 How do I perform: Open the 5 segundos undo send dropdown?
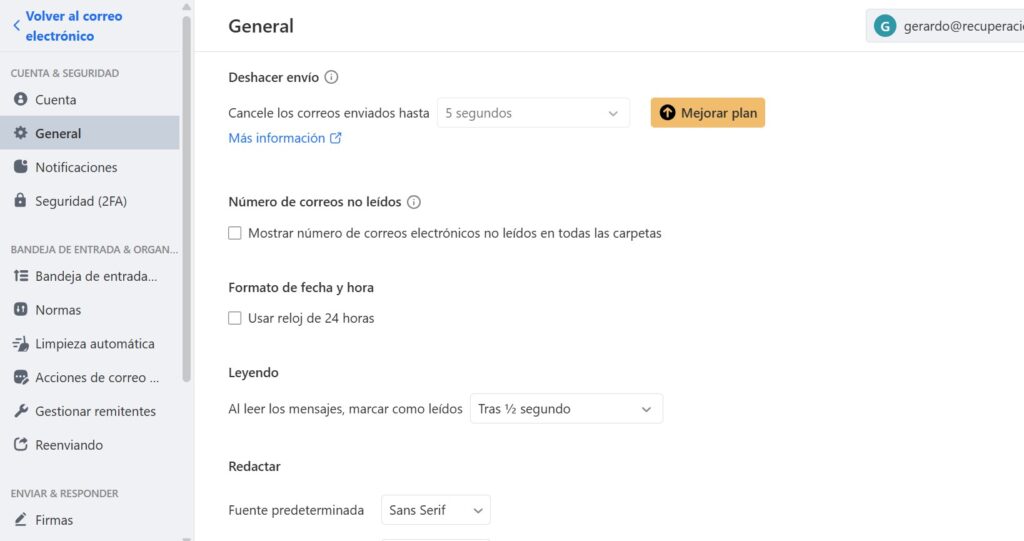tap(533, 113)
